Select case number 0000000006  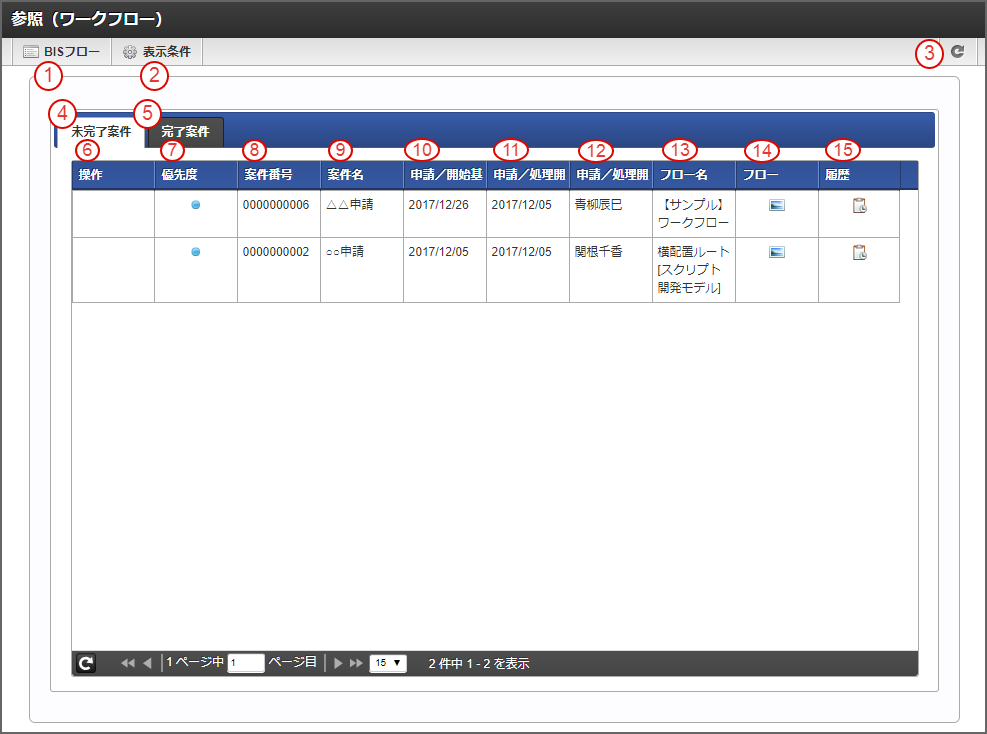(276, 205)
